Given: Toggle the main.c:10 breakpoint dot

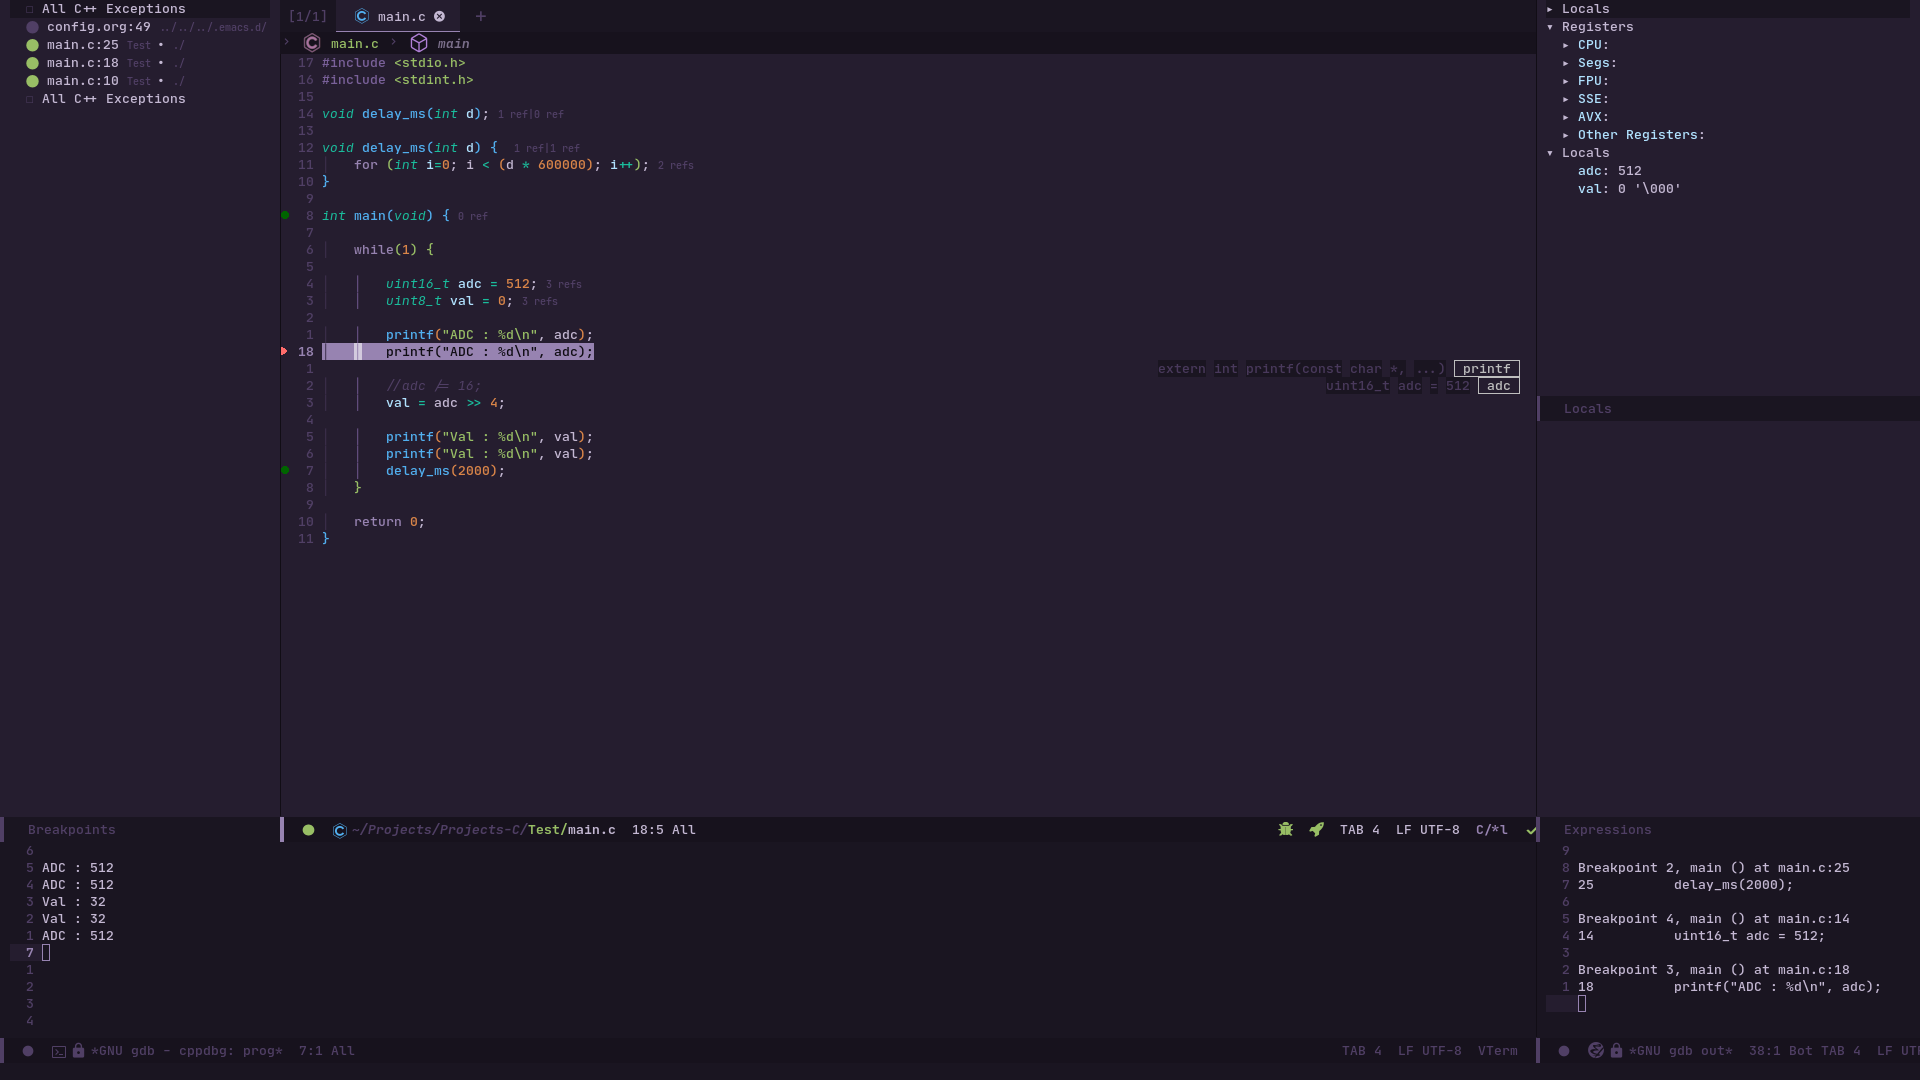Looking at the screenshot, I should tap(32, 81).
